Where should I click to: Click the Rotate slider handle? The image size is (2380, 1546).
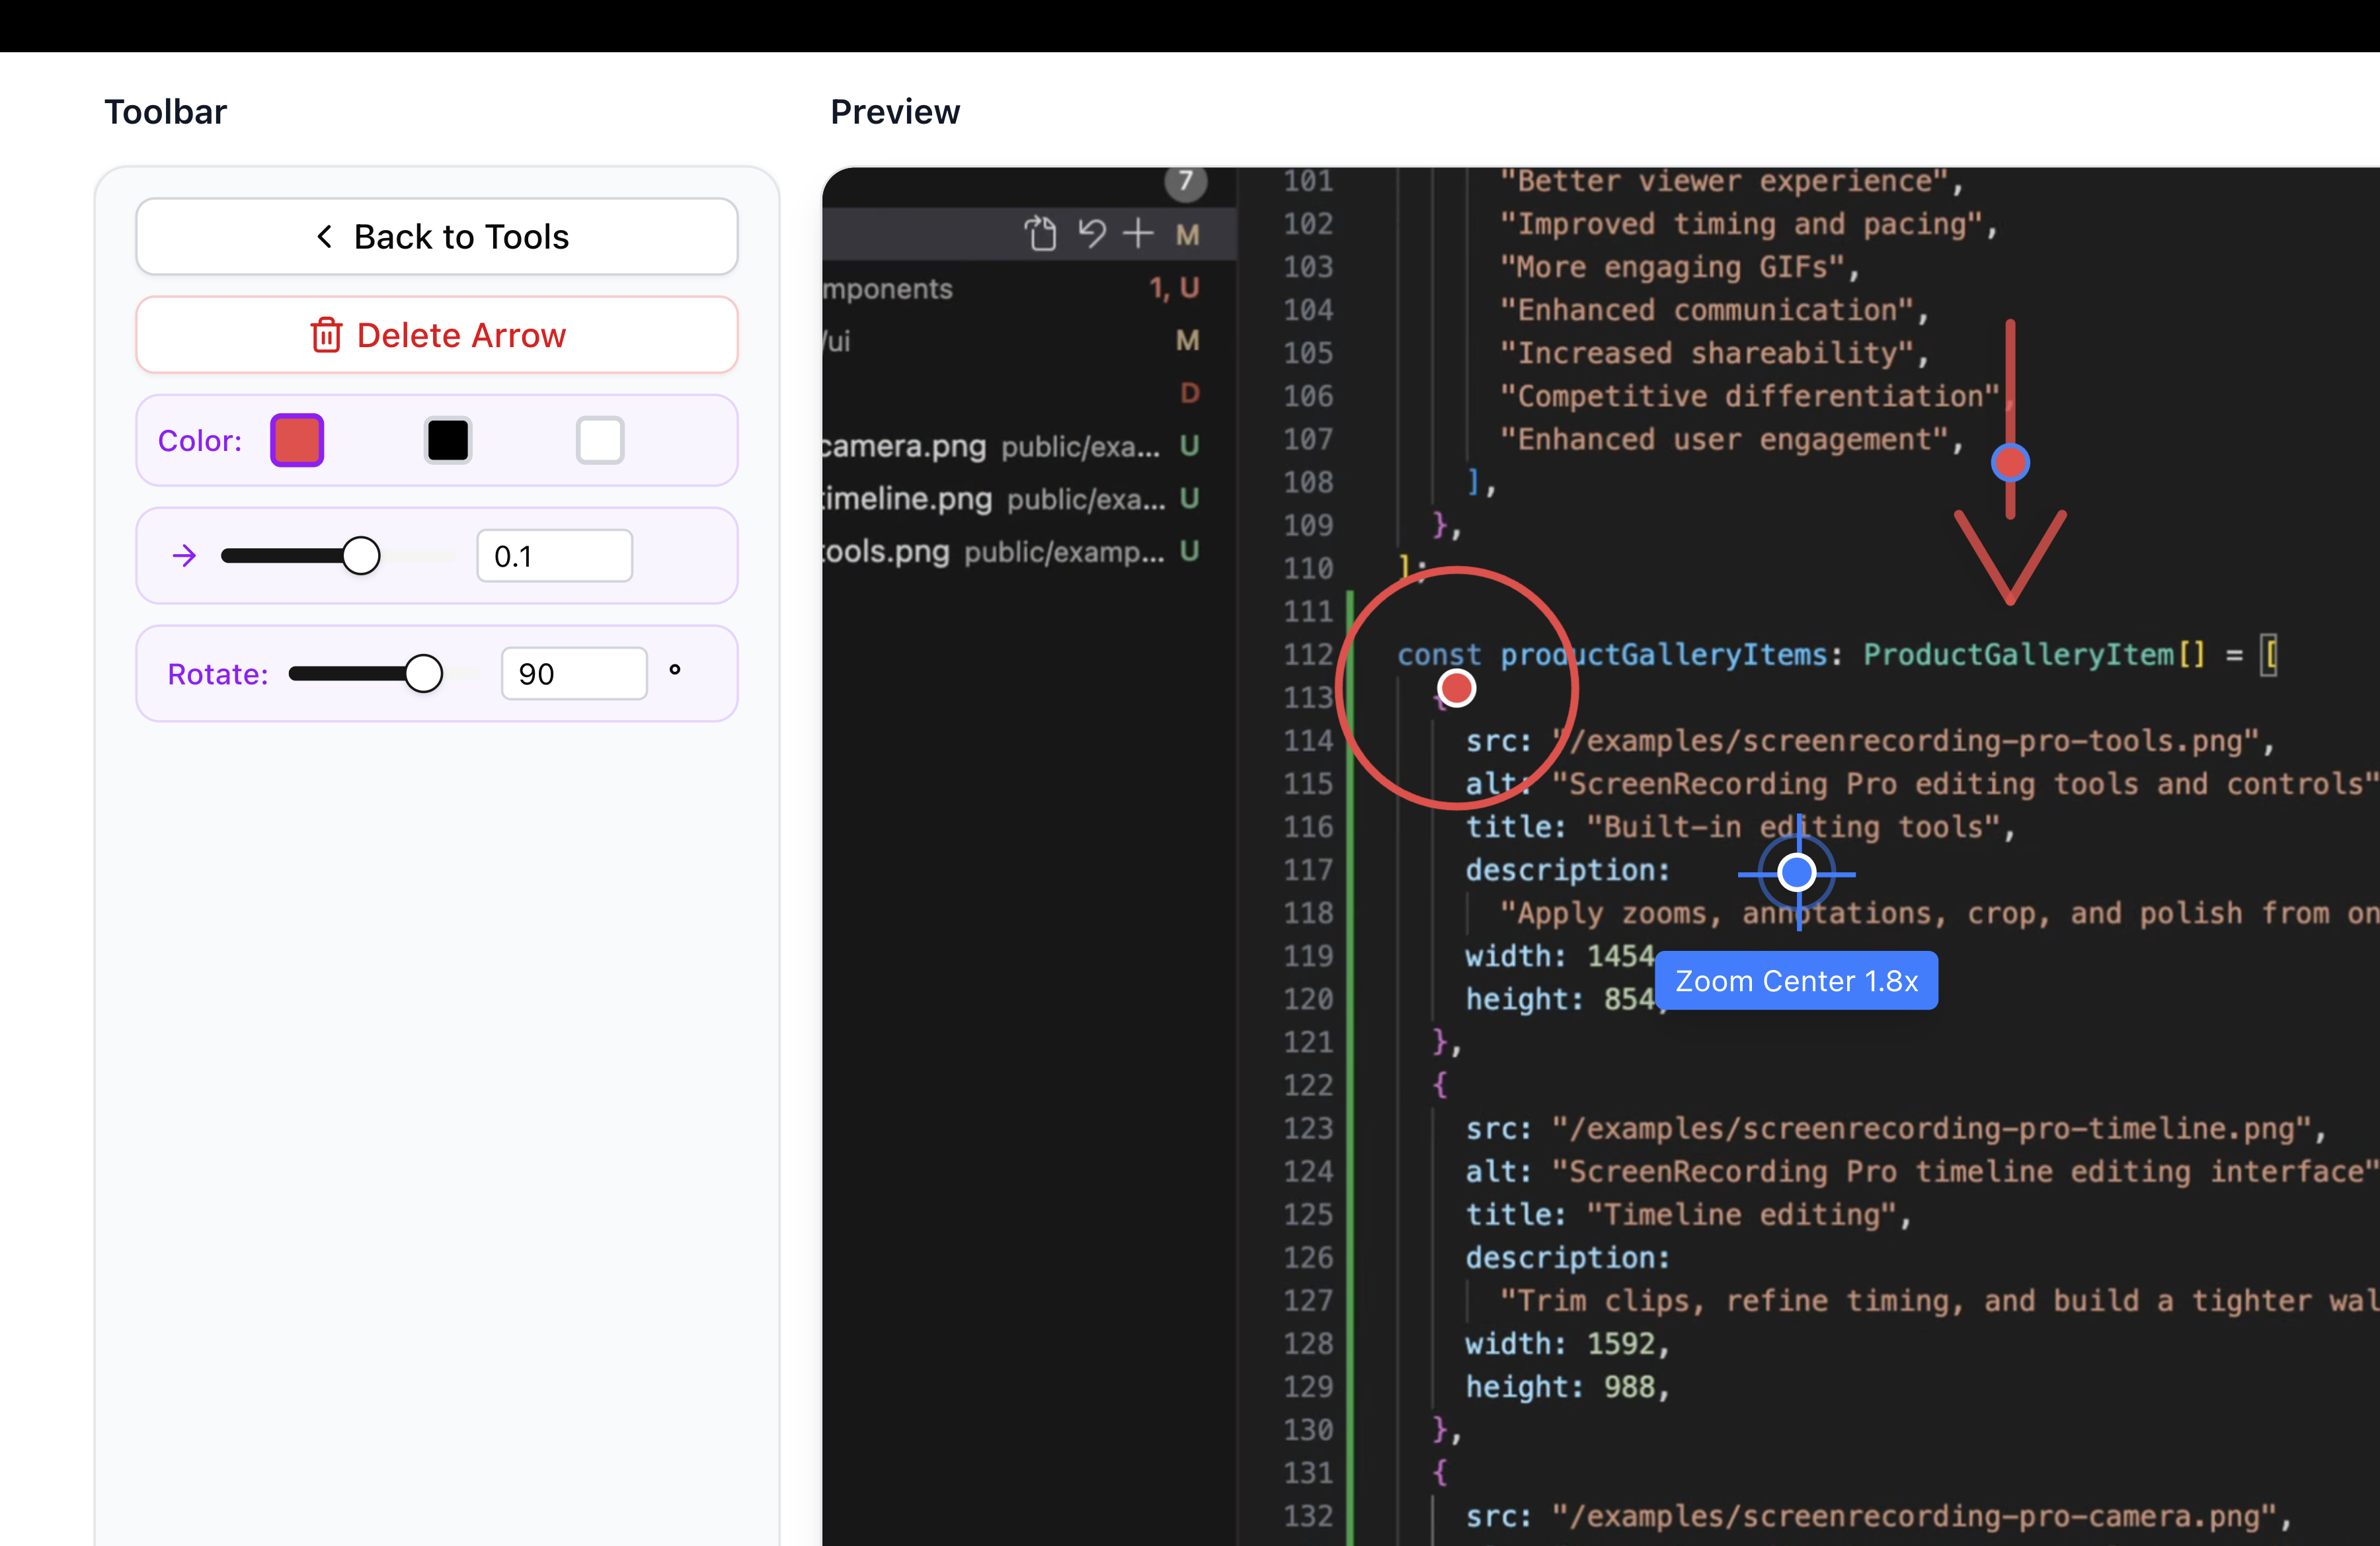(x=424, y=674)
